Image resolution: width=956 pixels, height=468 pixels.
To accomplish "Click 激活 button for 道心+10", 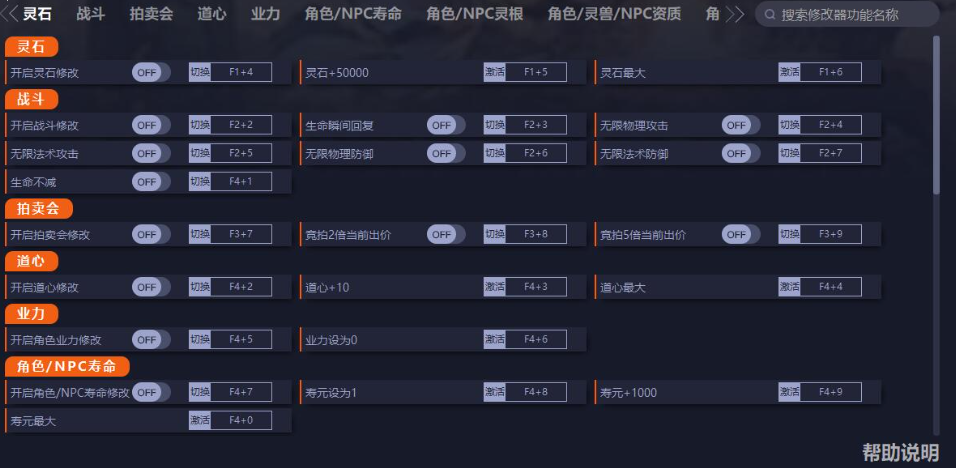I will point(494,287).
